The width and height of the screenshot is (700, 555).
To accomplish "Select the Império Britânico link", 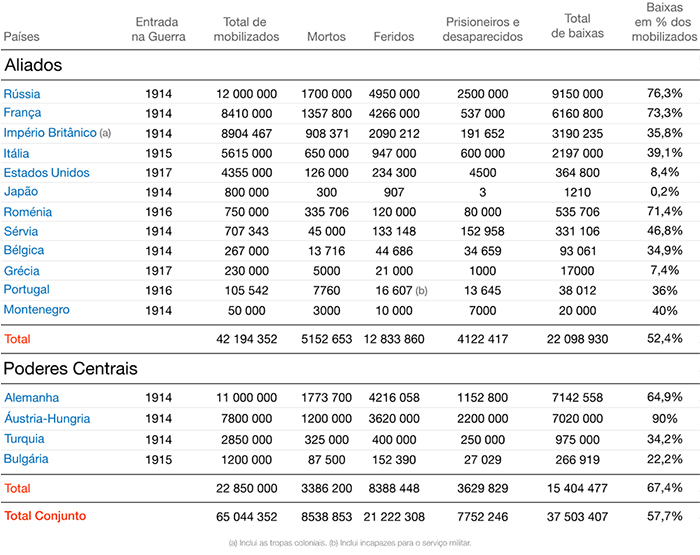I will 50,133.
